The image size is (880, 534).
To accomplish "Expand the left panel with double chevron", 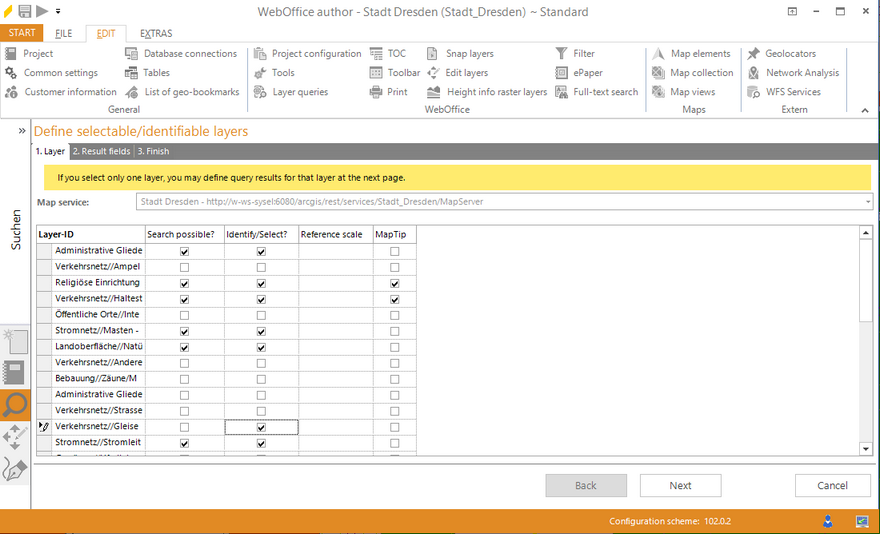I will (x=22, y=131).
